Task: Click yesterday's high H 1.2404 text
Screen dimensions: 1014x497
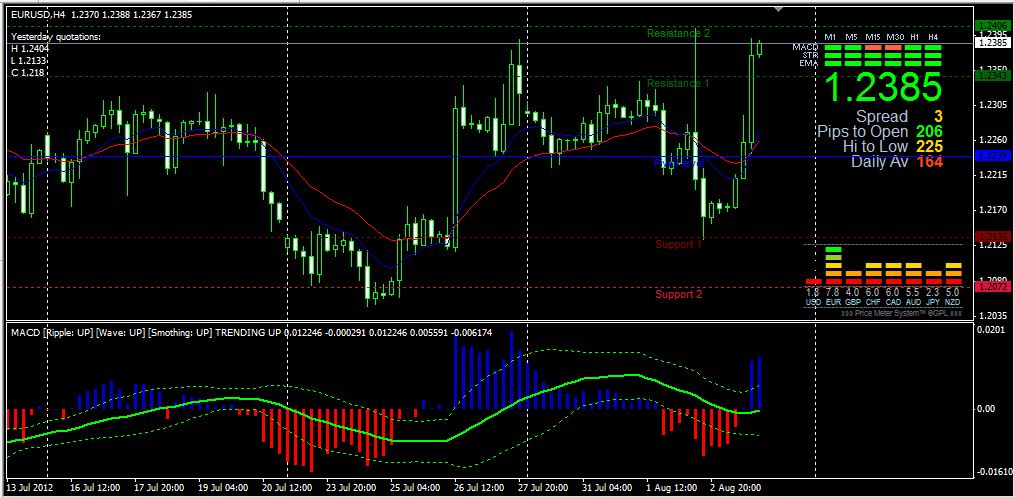Action: coord(30,48)
